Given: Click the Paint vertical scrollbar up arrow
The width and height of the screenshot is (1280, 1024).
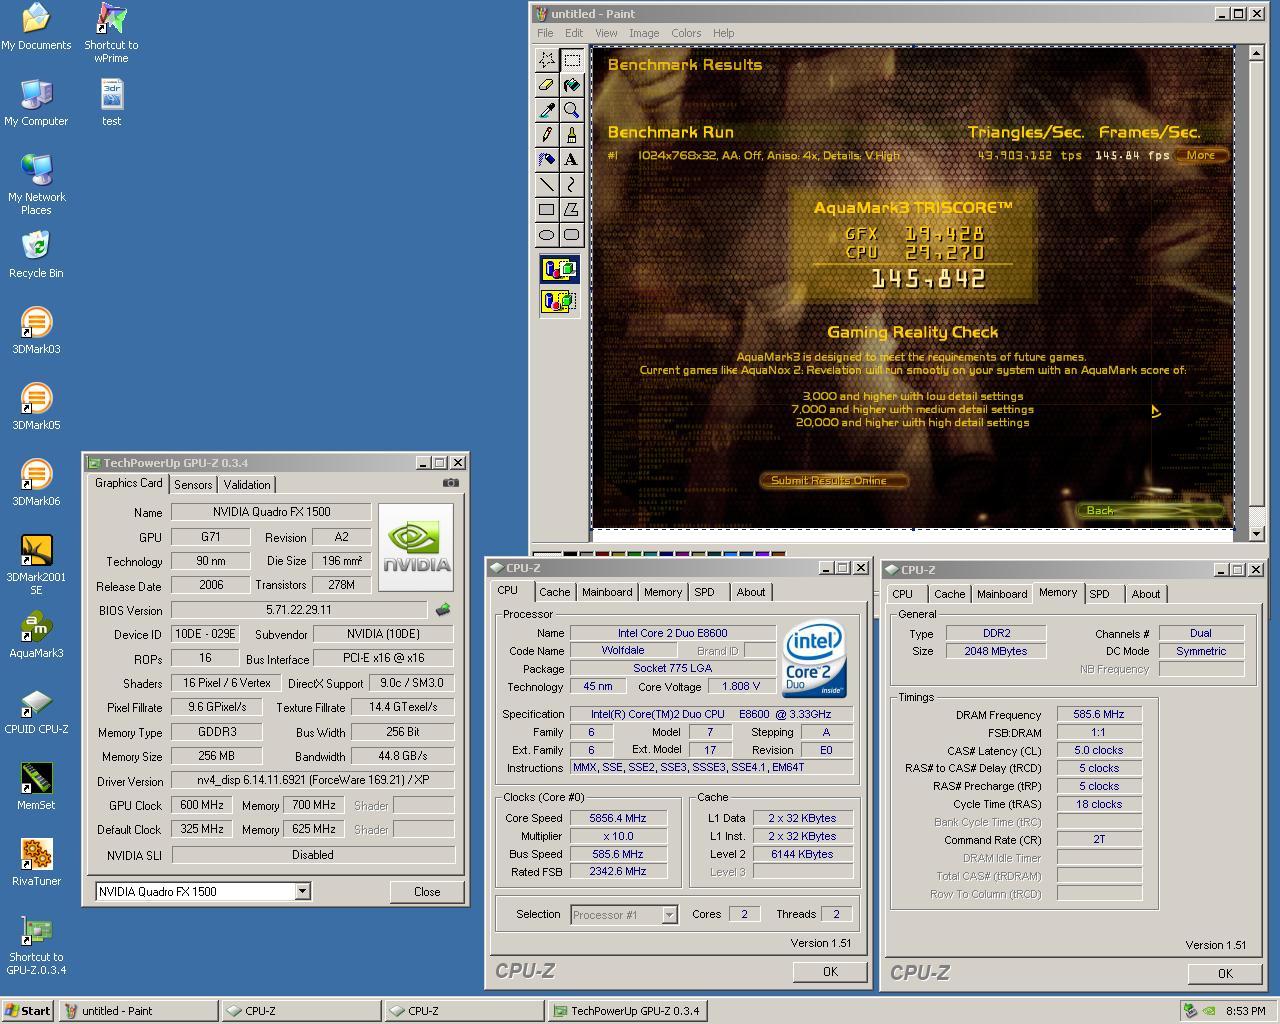Looking at the screenshot, I should coord(1256,54).
